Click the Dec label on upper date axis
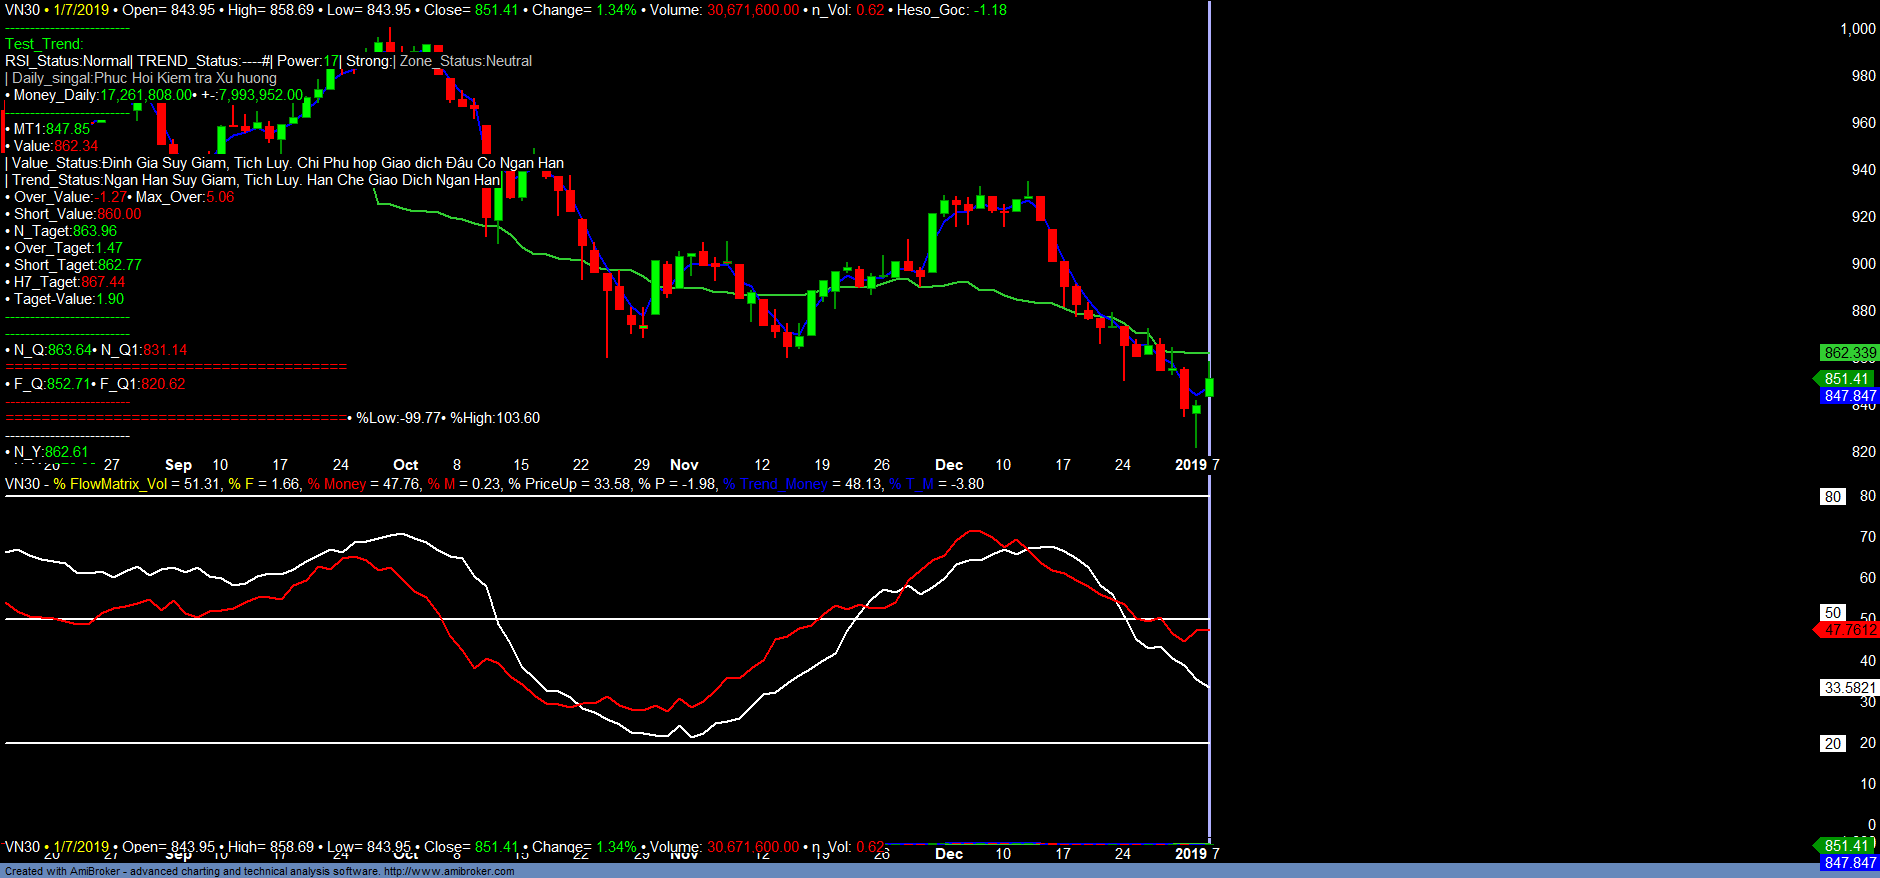Screen dimensions: 1880x878 [948, 465]
